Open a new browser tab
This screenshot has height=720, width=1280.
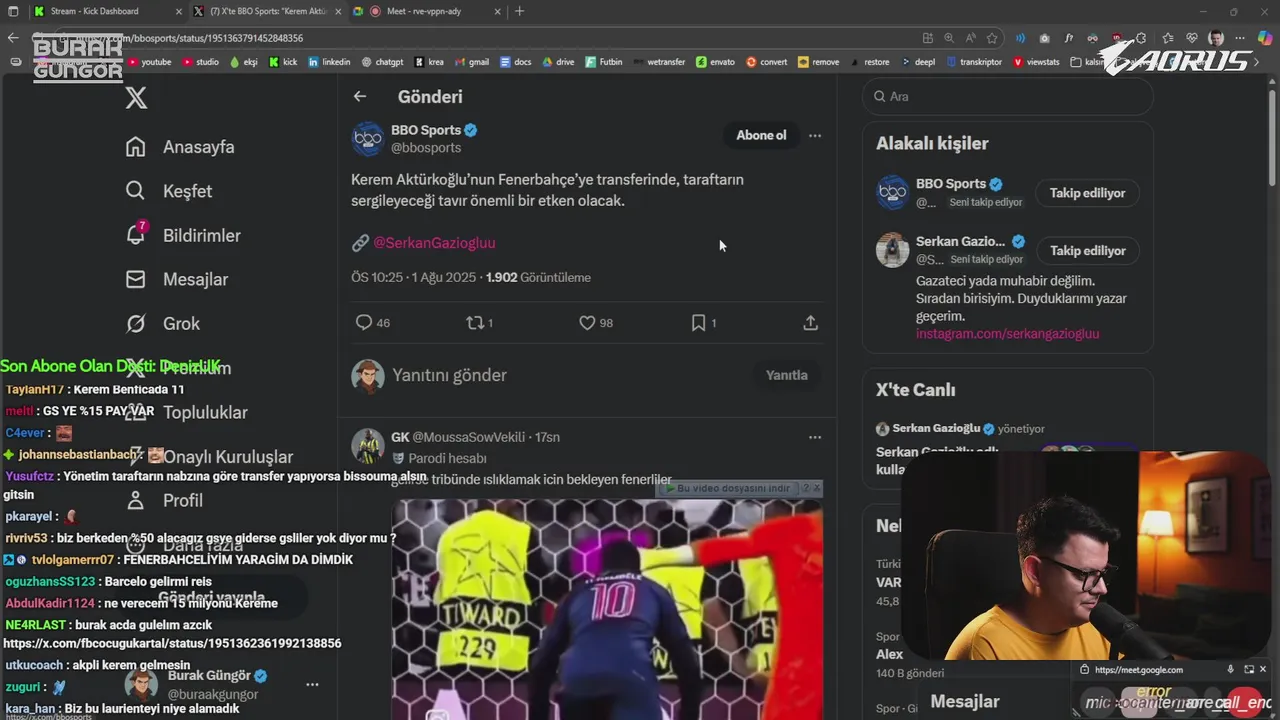[x=519, y=11]
